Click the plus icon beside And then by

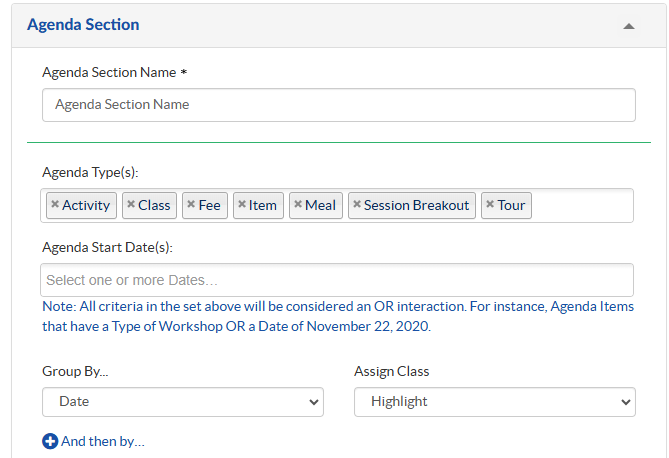50,441
